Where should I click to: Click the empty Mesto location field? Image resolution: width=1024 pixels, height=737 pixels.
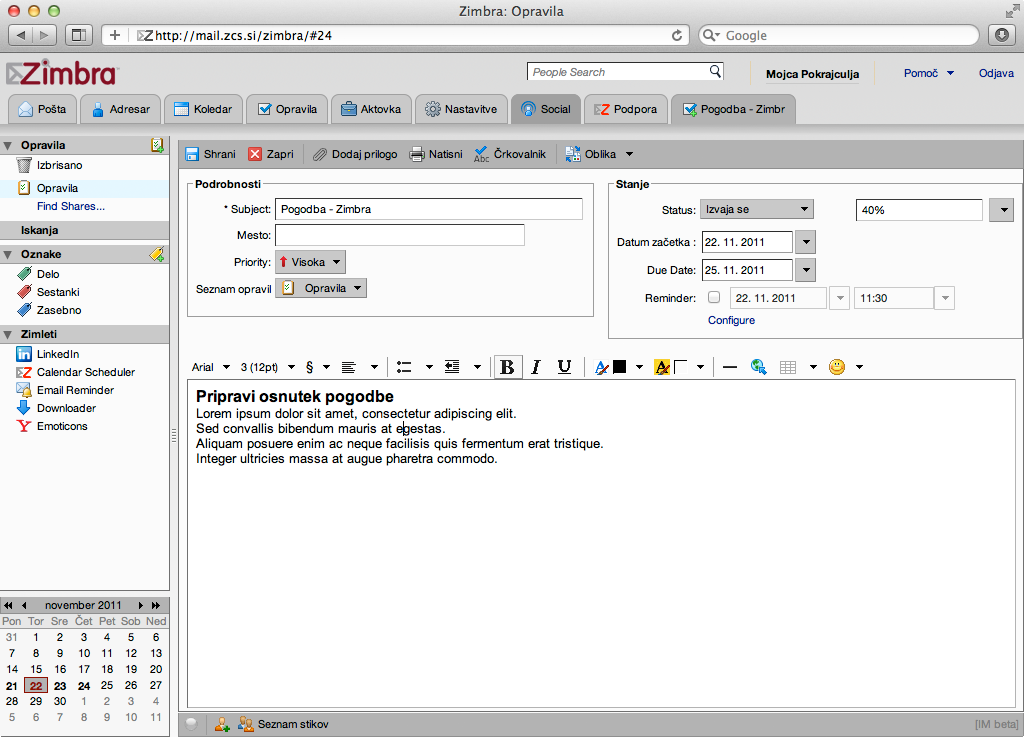click(400, 235)
